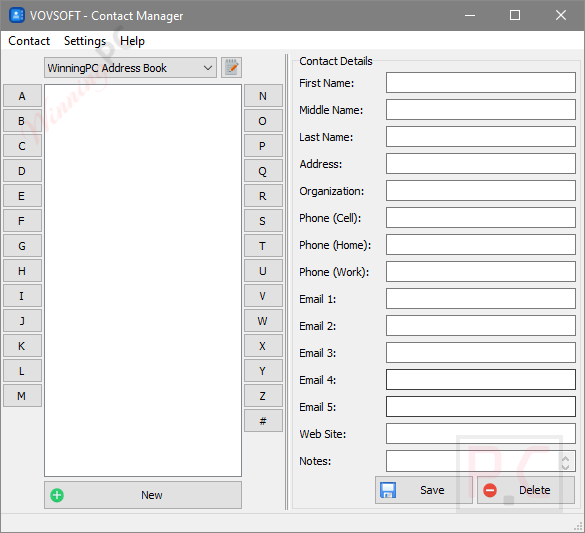Filter contacts by letter O
Viewport: 585px width, 533px height.
point(263,121)
